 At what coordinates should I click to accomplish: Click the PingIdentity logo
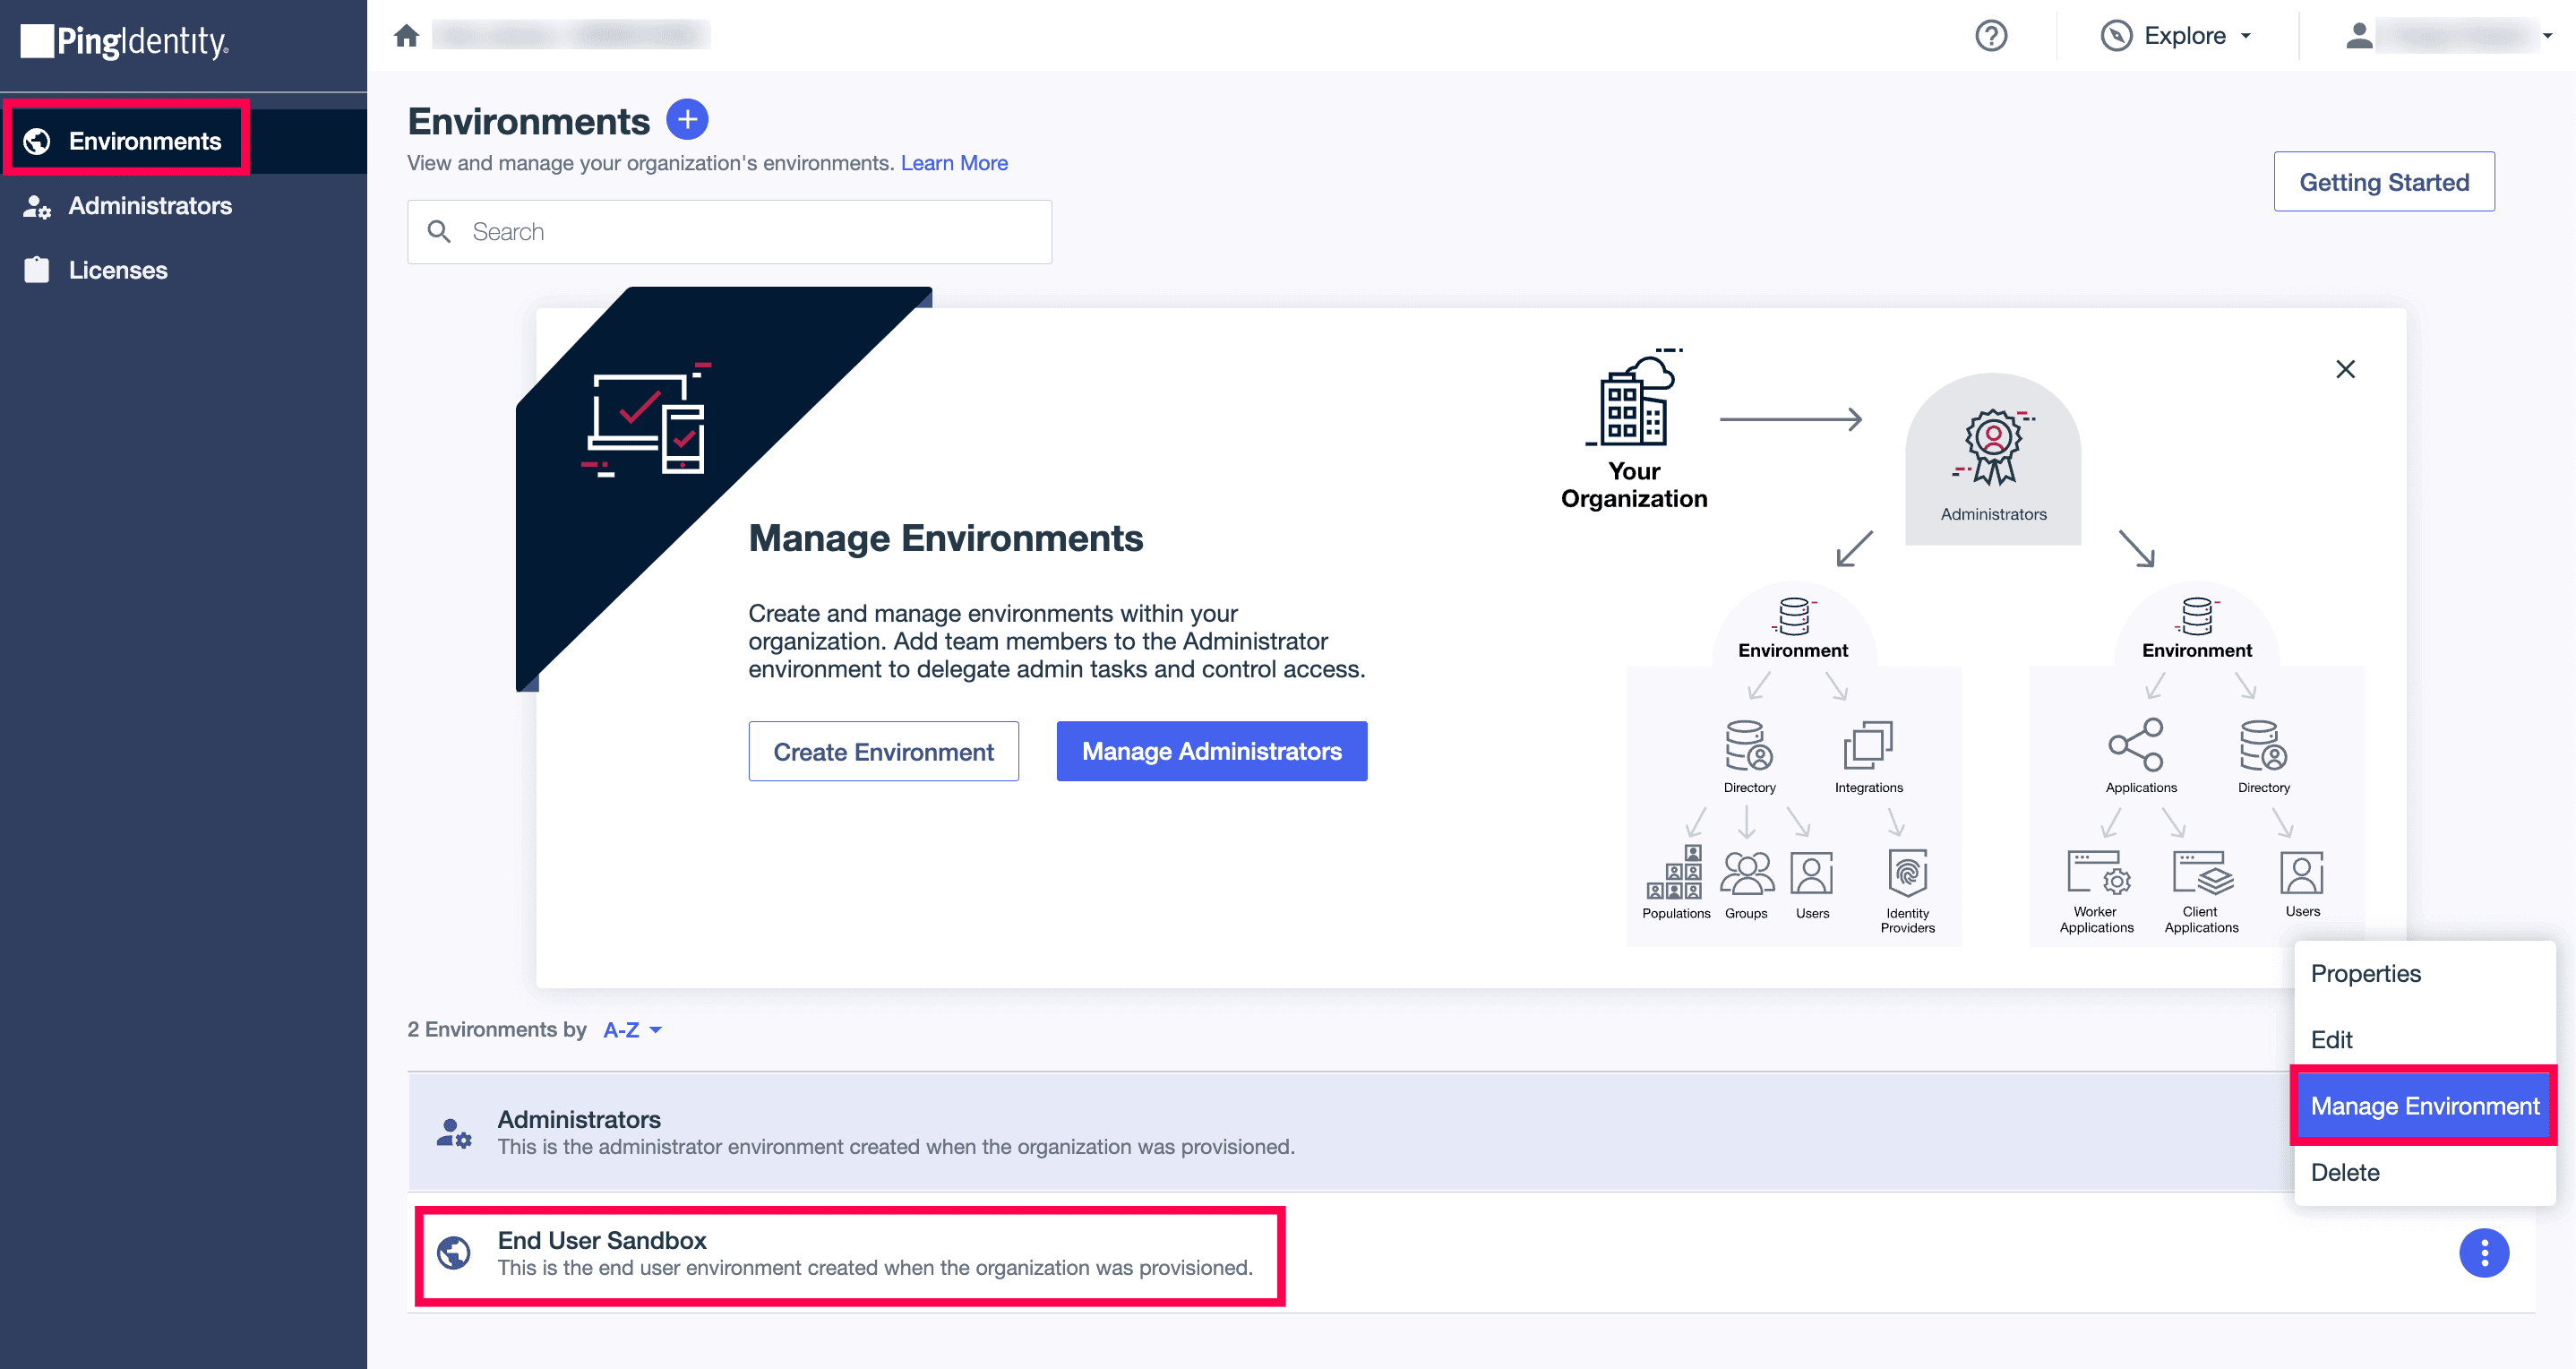[125, 41]
